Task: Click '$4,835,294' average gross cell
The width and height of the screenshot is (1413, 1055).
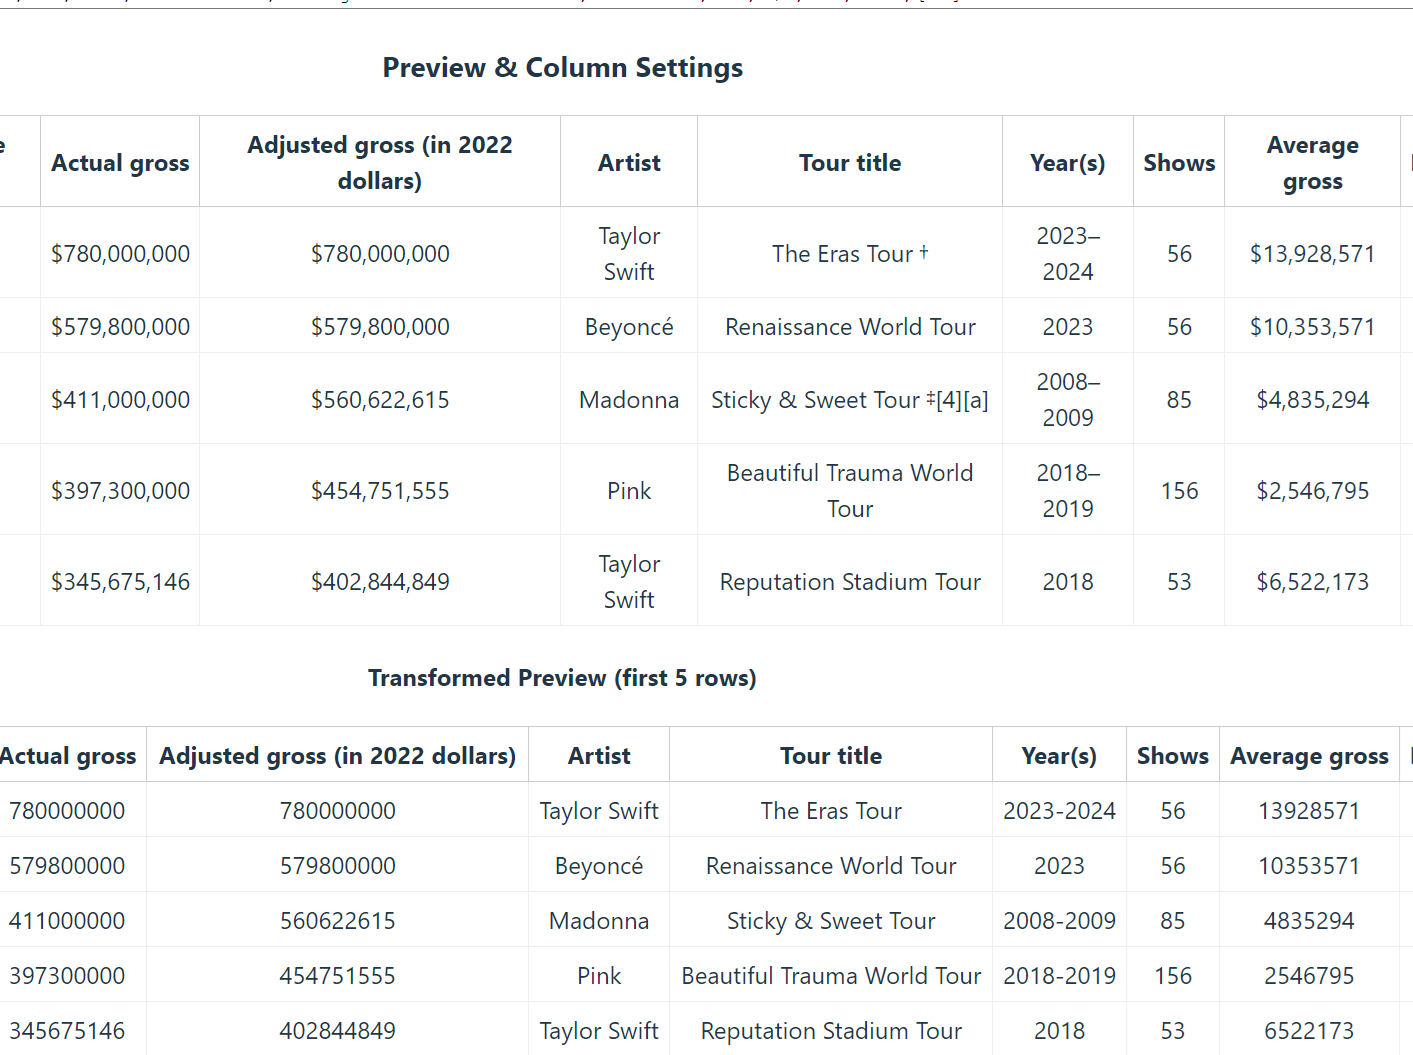Action: [x=1313, y=400]
